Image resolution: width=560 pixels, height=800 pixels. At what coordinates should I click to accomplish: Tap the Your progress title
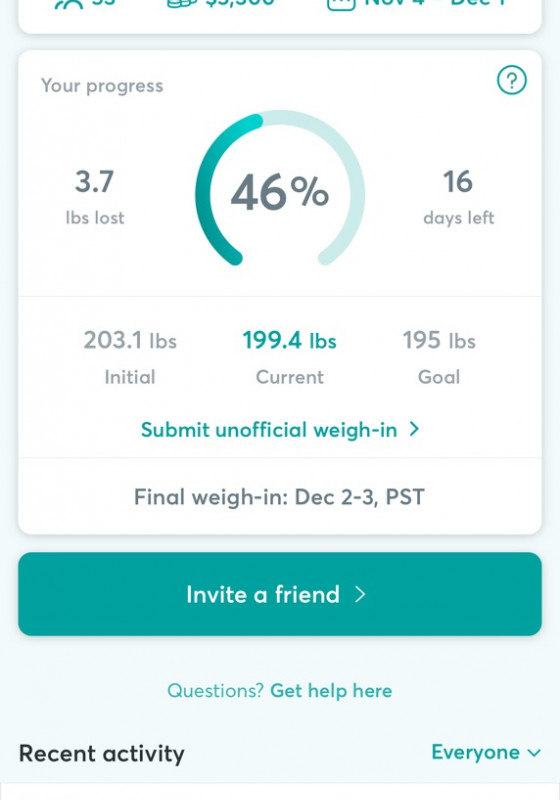click(102, 86)
